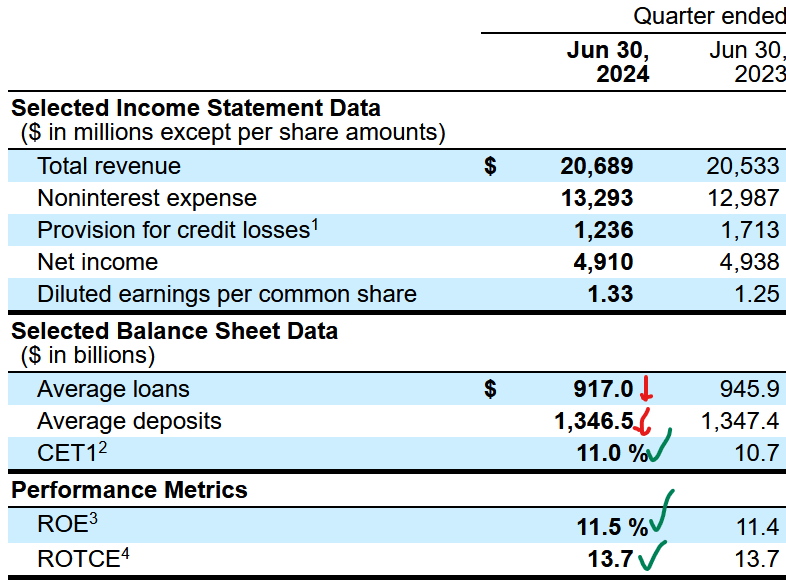The width and height of the screenshot is (786, 580).
Task: Select the 2023 Average loans value 945.9
Action: (750, 389)
